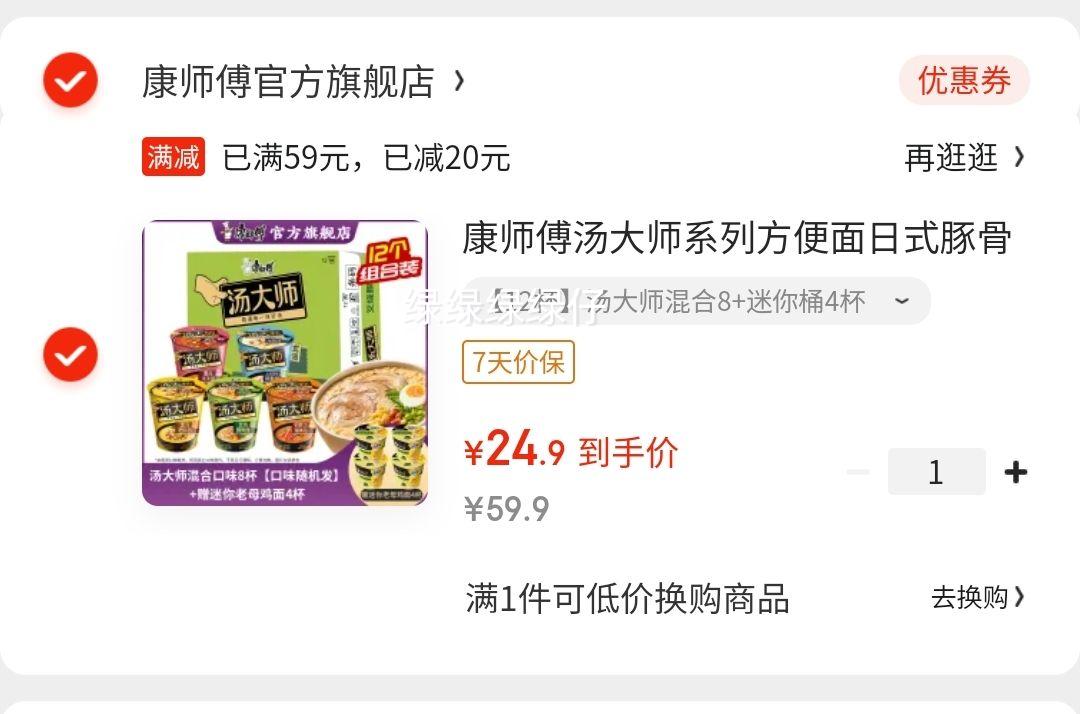Viewport: 1080px width, 714px height.
Task: Toggle the 康师傅官方旗舰店 store checkbox
Action: coord(70,80)
